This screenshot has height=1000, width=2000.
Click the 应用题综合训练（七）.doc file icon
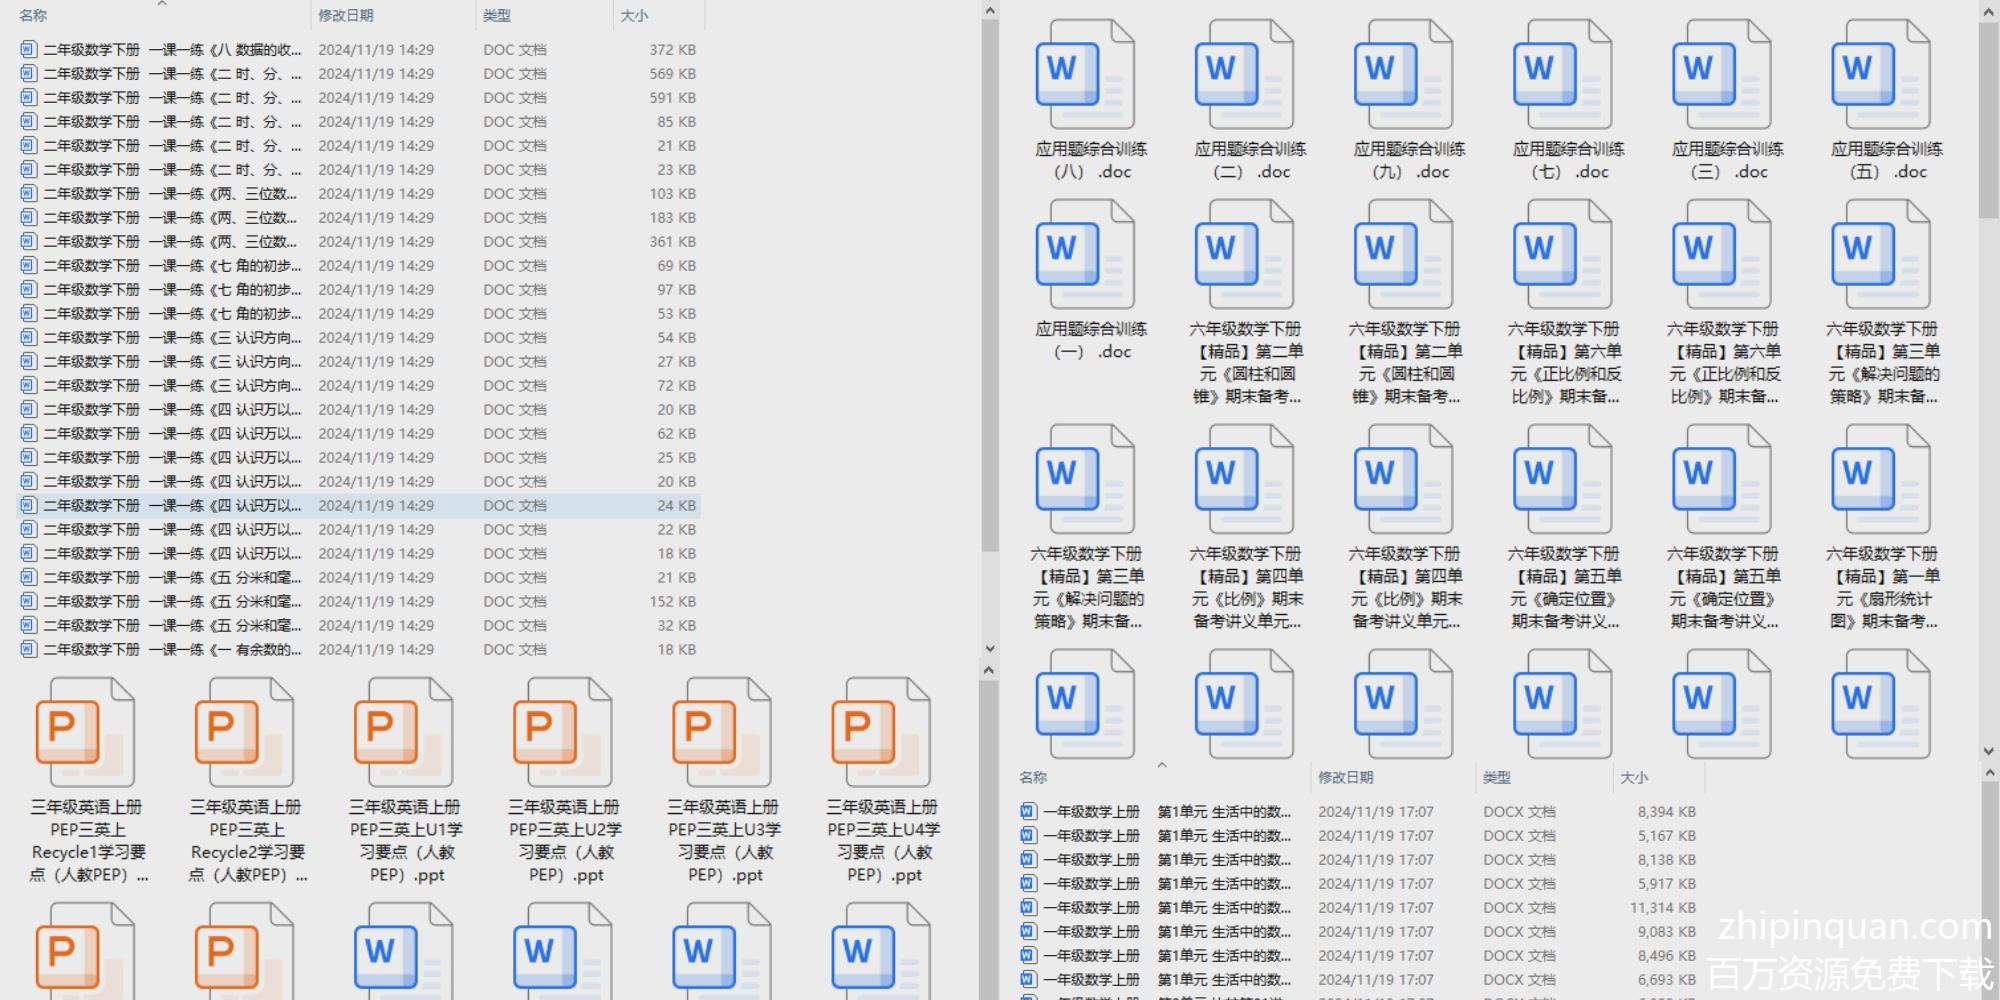[1562, 75]
